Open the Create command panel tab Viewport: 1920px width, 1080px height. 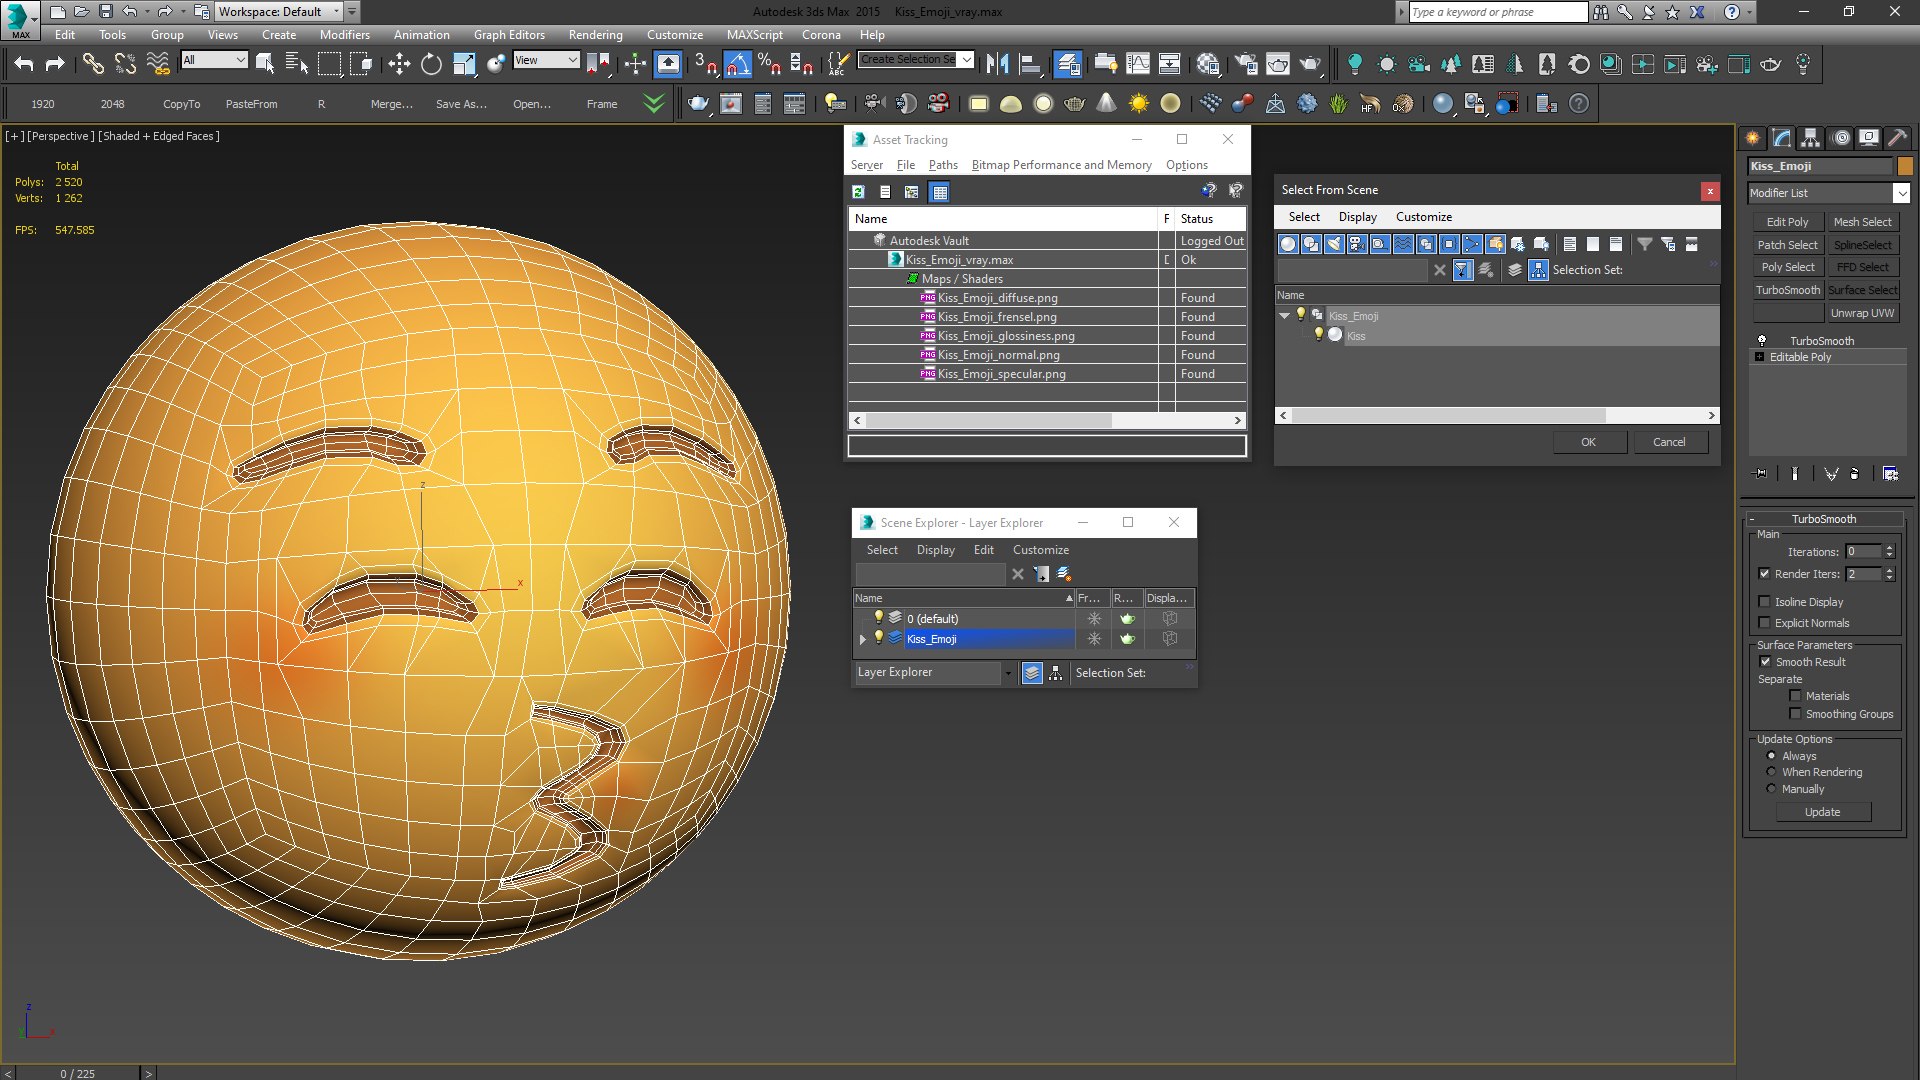(x=1753, y=138)
